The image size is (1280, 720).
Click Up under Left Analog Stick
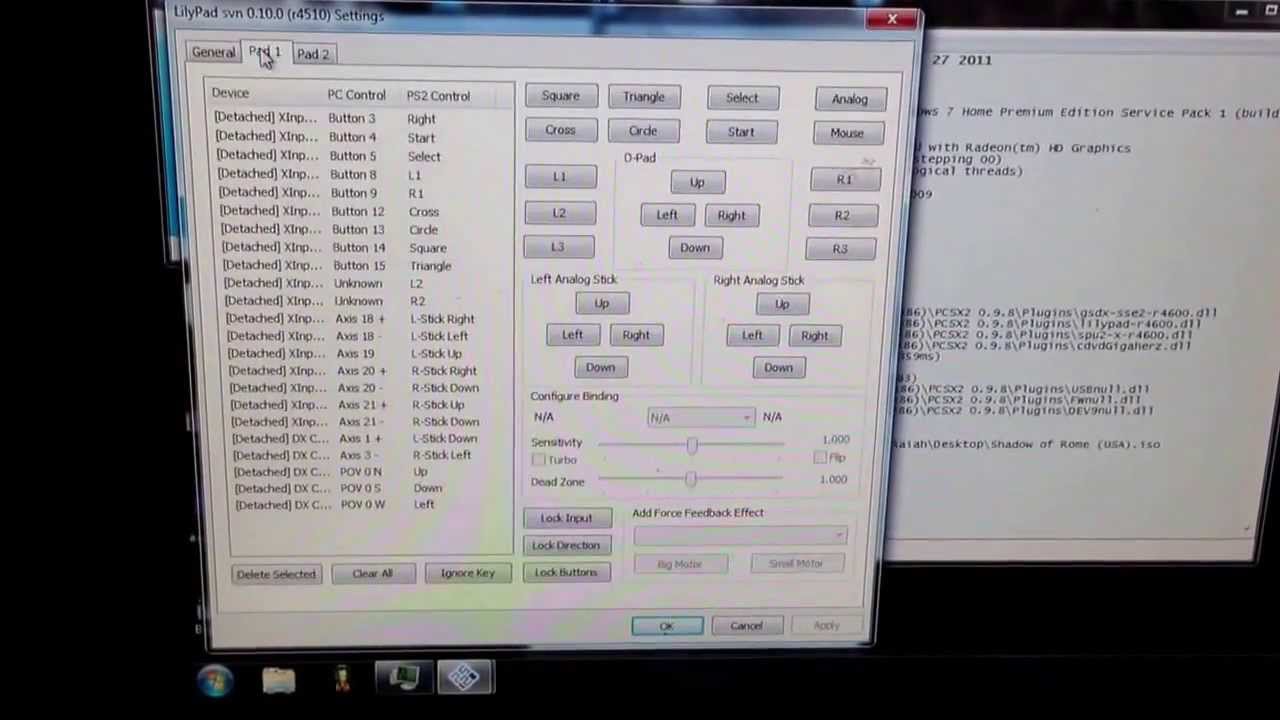tap(602, 304)
